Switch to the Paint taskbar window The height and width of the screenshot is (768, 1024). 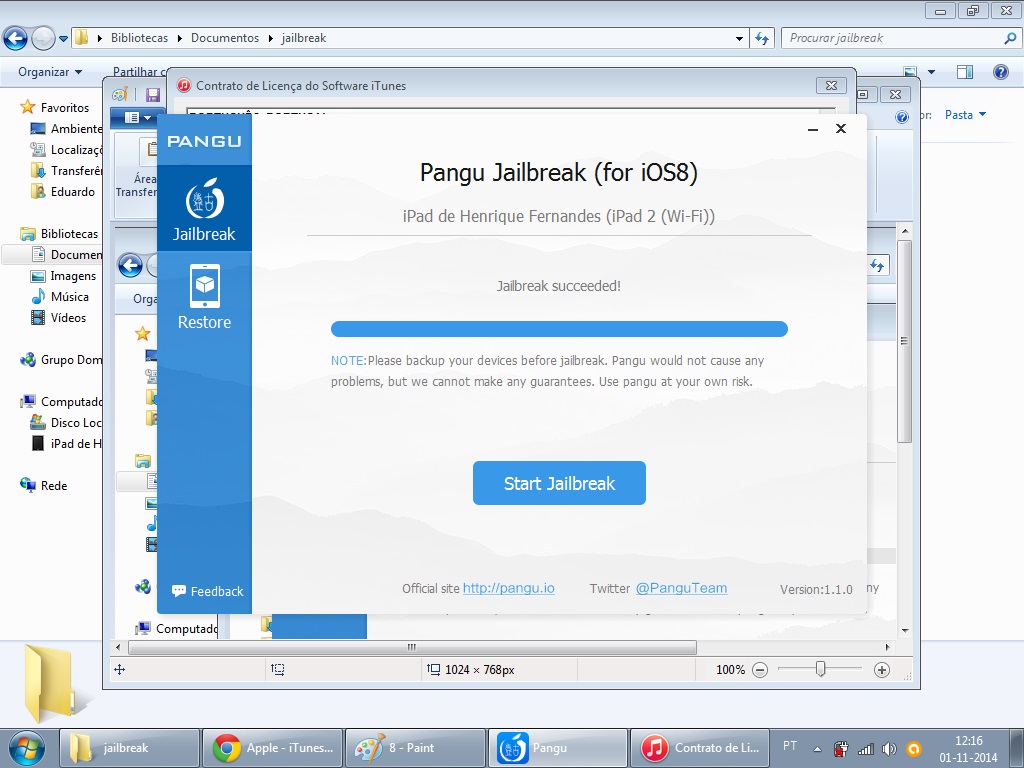(x=415, y=748)
